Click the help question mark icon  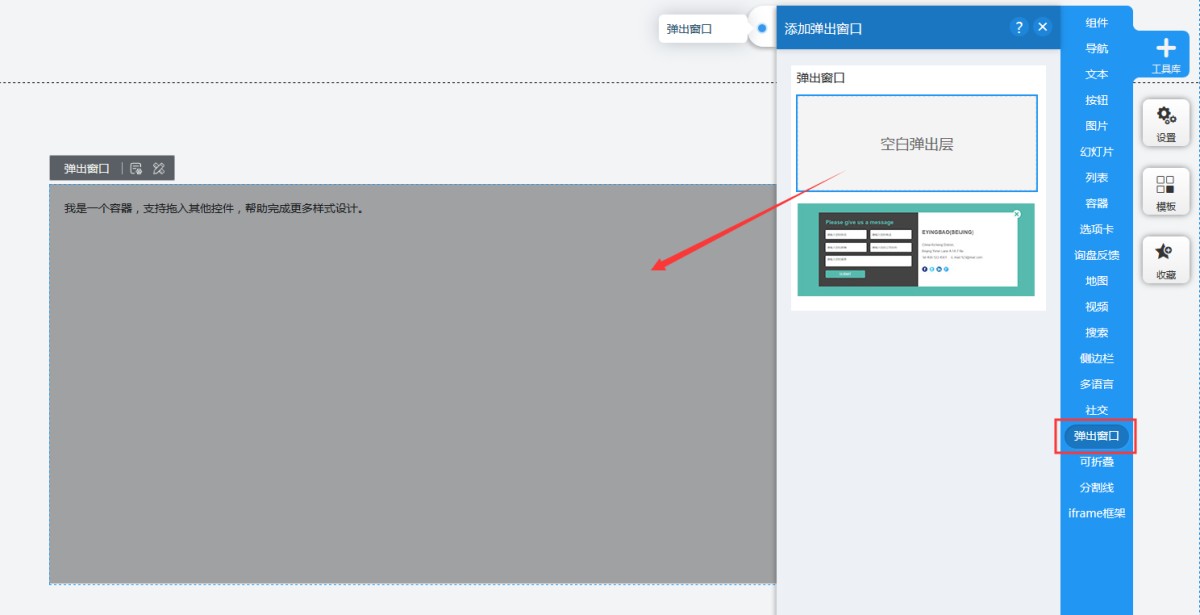1019,28
